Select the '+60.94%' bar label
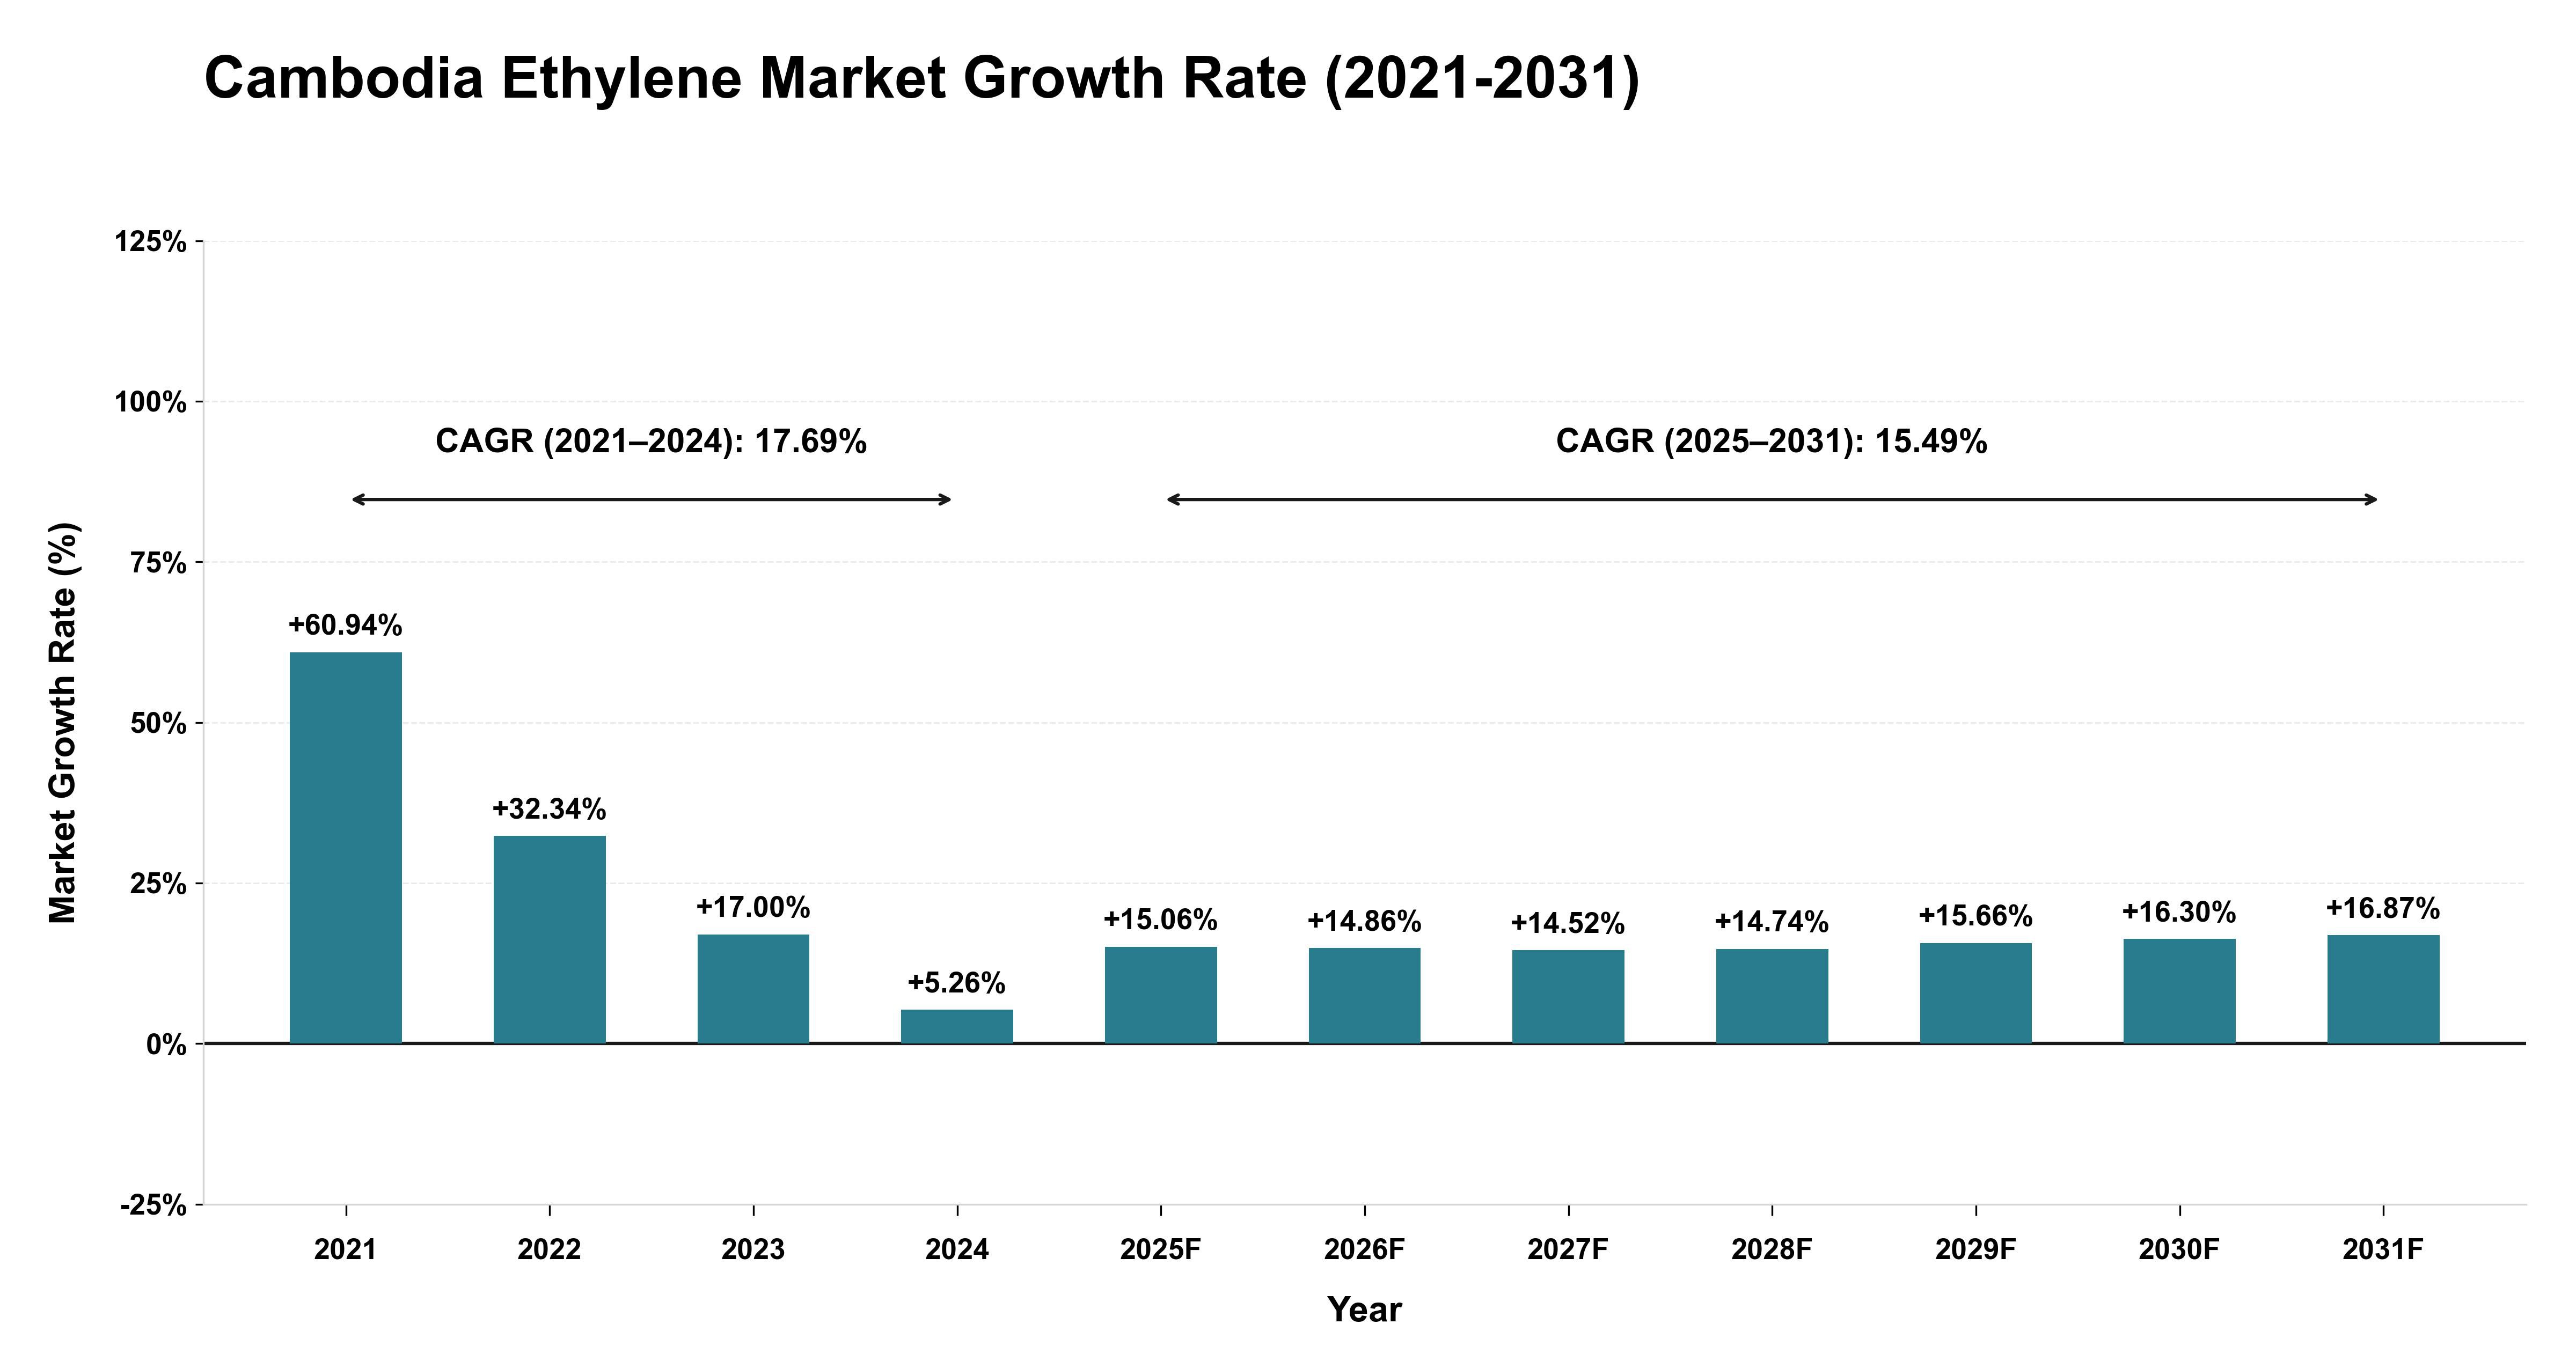Screen dimensions: 2576x1368 345,625
